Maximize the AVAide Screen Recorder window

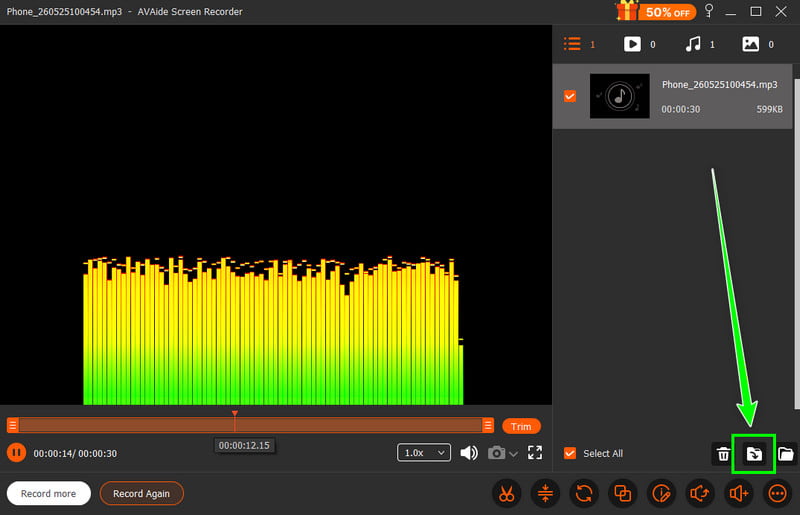point(756,11)
